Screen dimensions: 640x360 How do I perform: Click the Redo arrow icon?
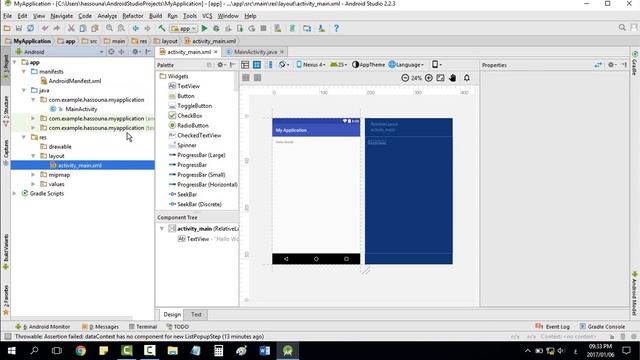[57, 28]
